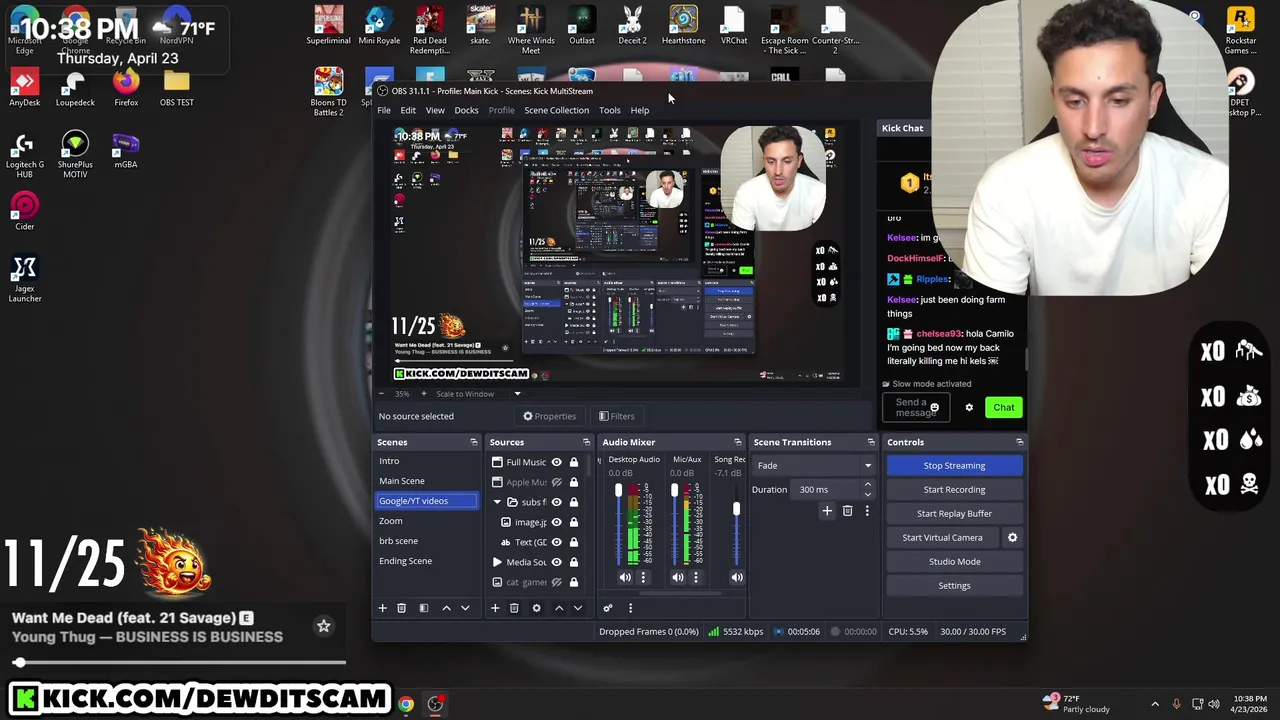1280x720 pixels.
Task: Unlock the Media Source lock
Action: pyautogui.click(x=574, y=562)
